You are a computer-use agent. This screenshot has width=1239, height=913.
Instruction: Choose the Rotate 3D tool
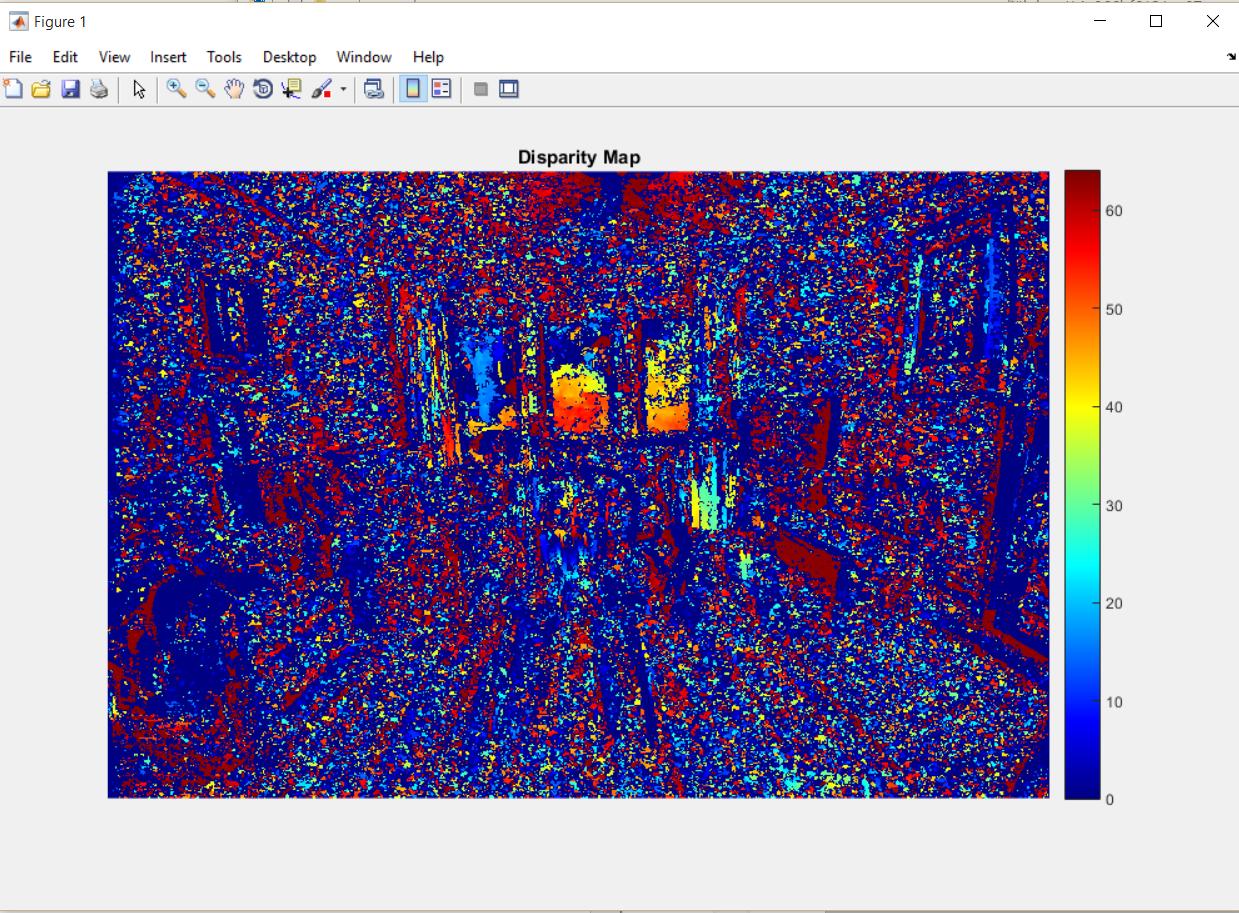tap(263, 89)
